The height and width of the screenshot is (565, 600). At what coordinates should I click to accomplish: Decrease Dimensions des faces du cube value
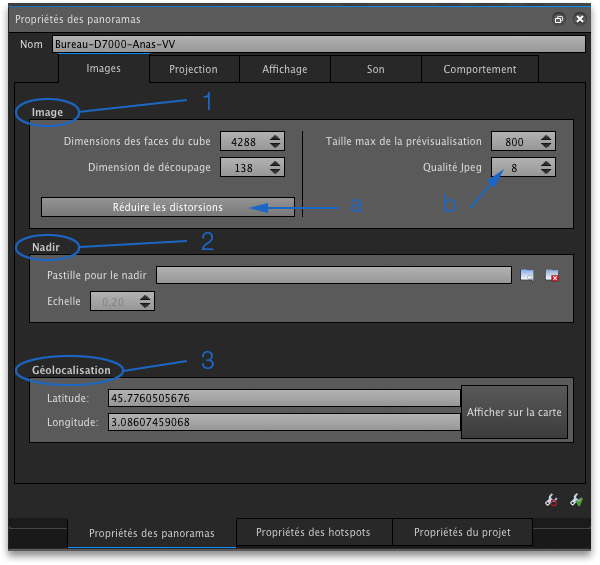[x=275, y=145]
